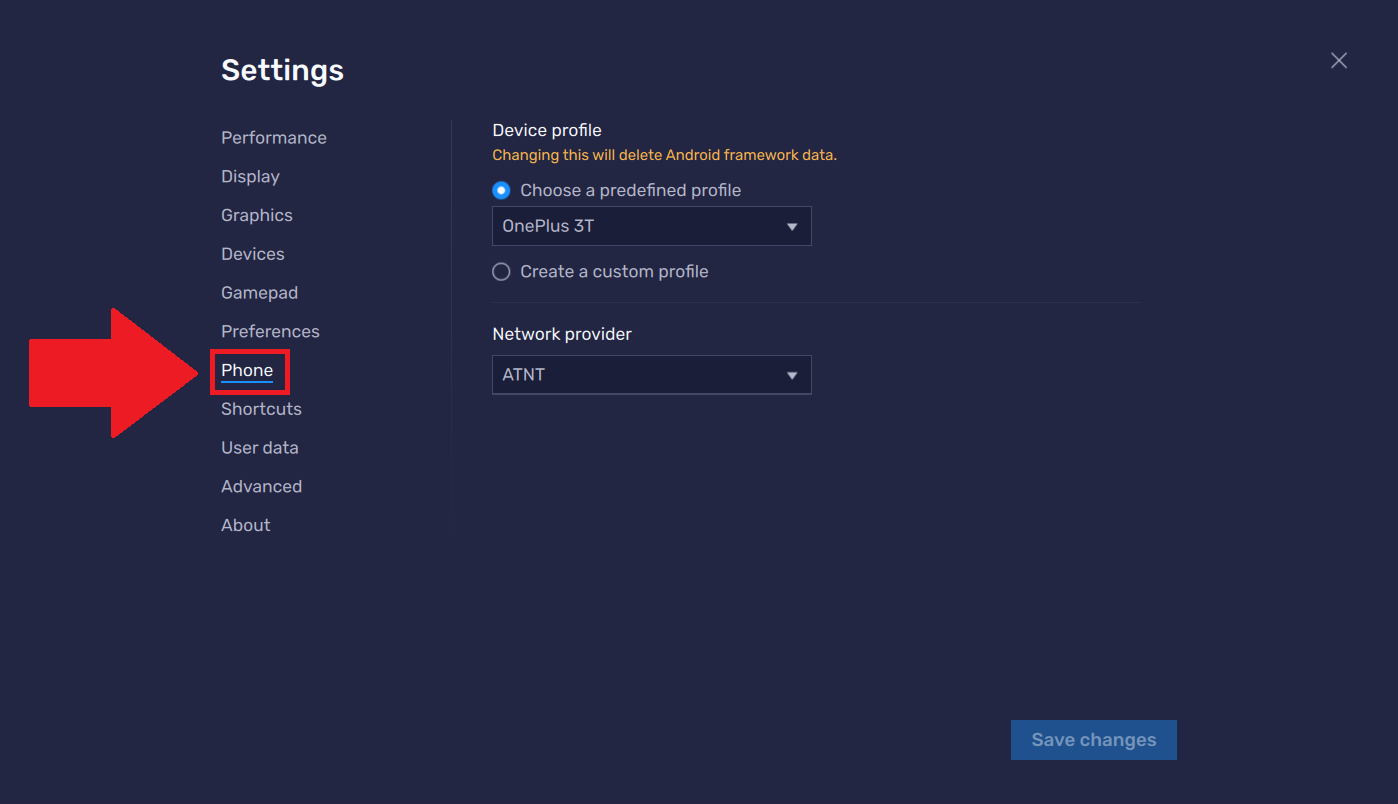The image size is (1398, 804).
Task: Select the 'Create a custom profile' radio button
Action: click(x=500, y=271)
